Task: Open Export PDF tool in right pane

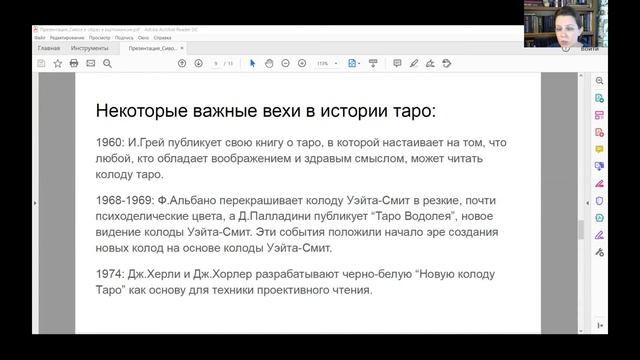Action: 599,98
